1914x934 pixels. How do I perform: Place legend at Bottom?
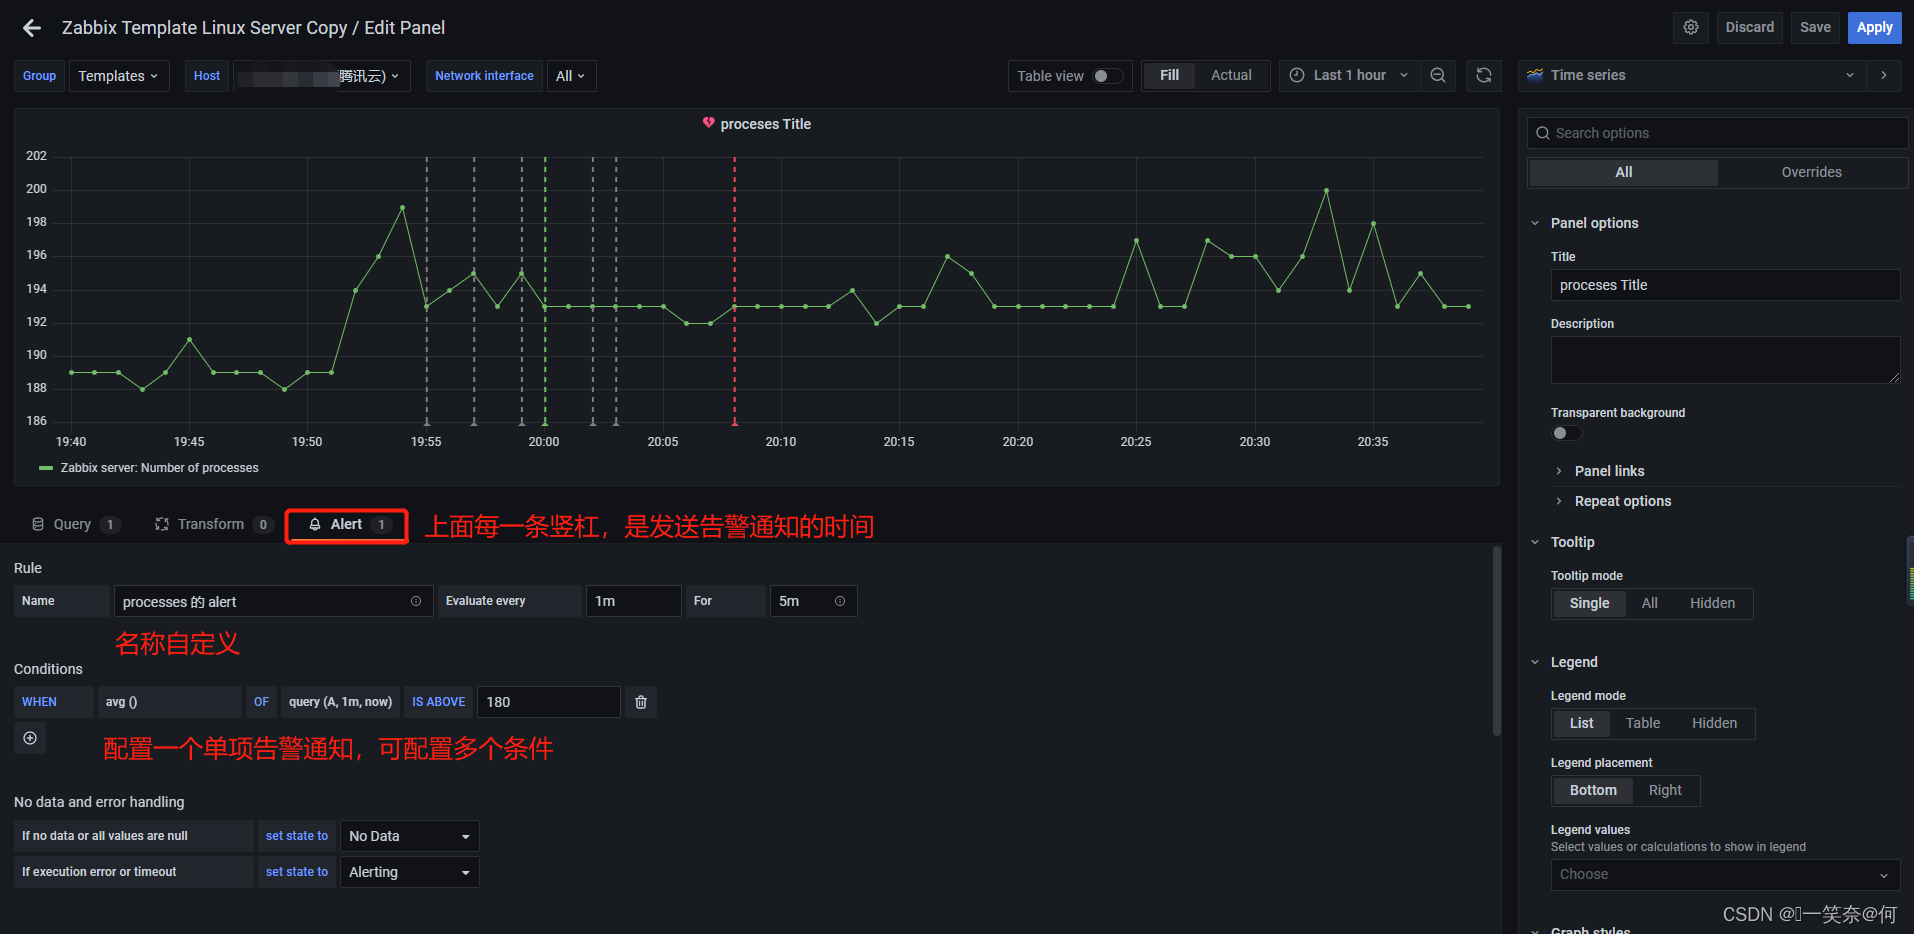(1593, 791)
